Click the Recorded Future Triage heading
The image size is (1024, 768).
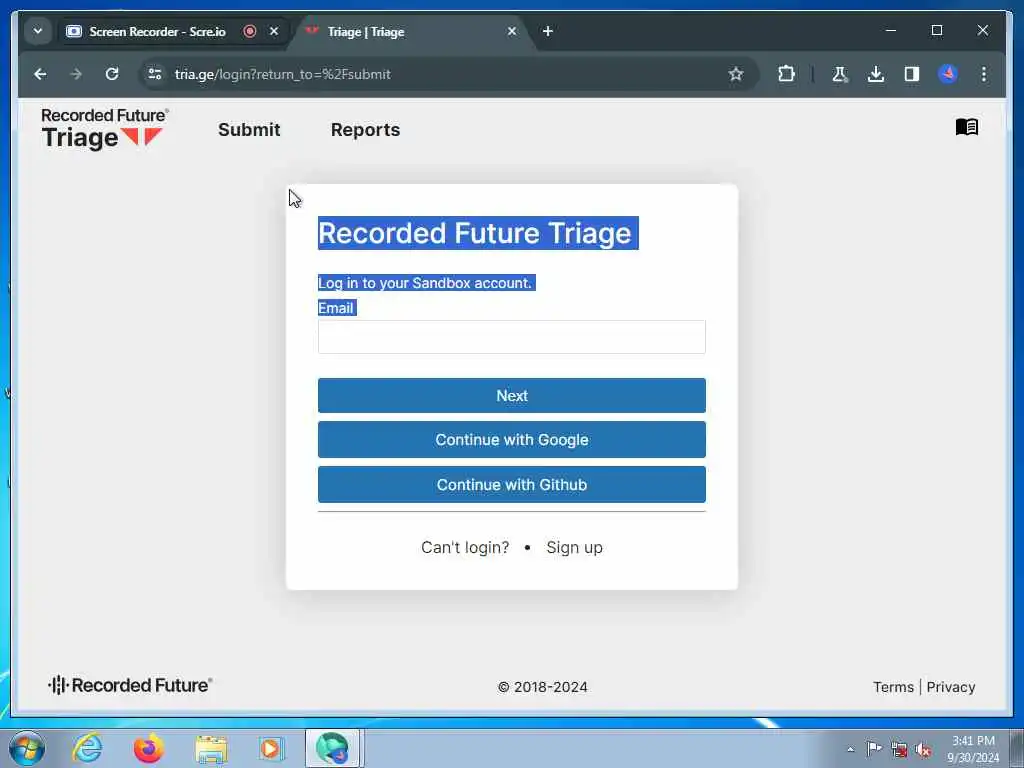pos(475,233)
